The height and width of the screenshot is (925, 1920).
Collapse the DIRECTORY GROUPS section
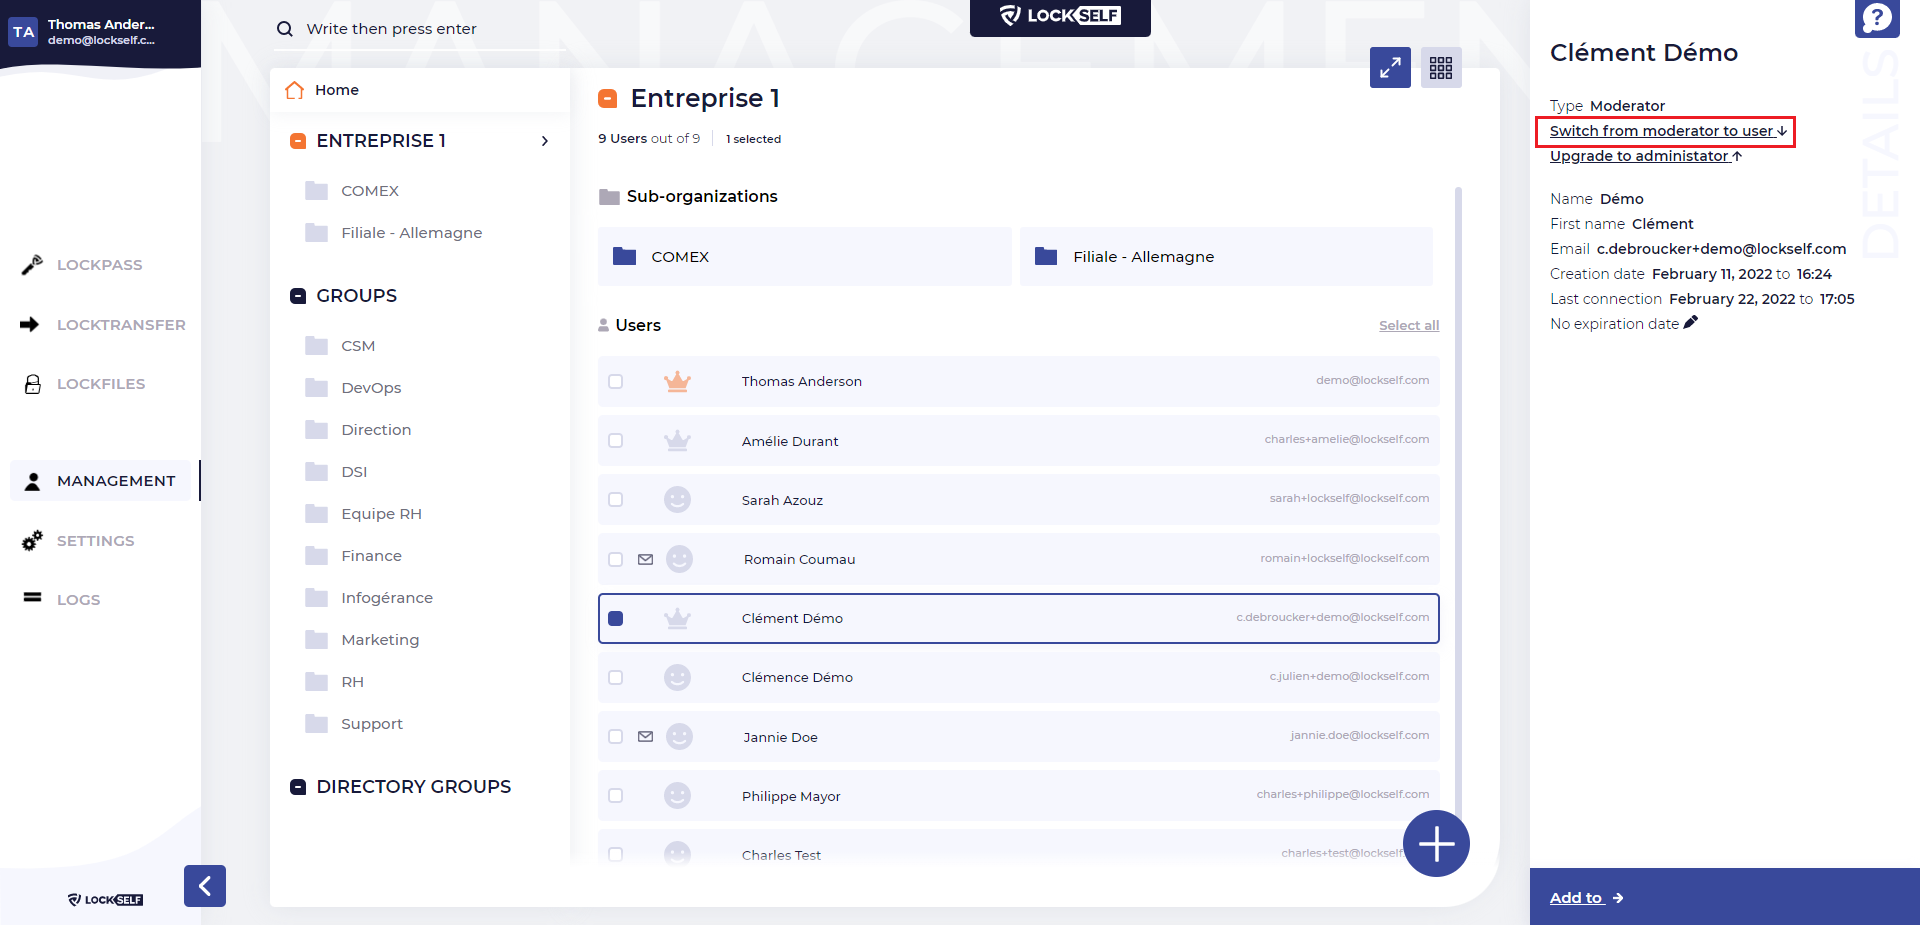click(x=298, y=787)
